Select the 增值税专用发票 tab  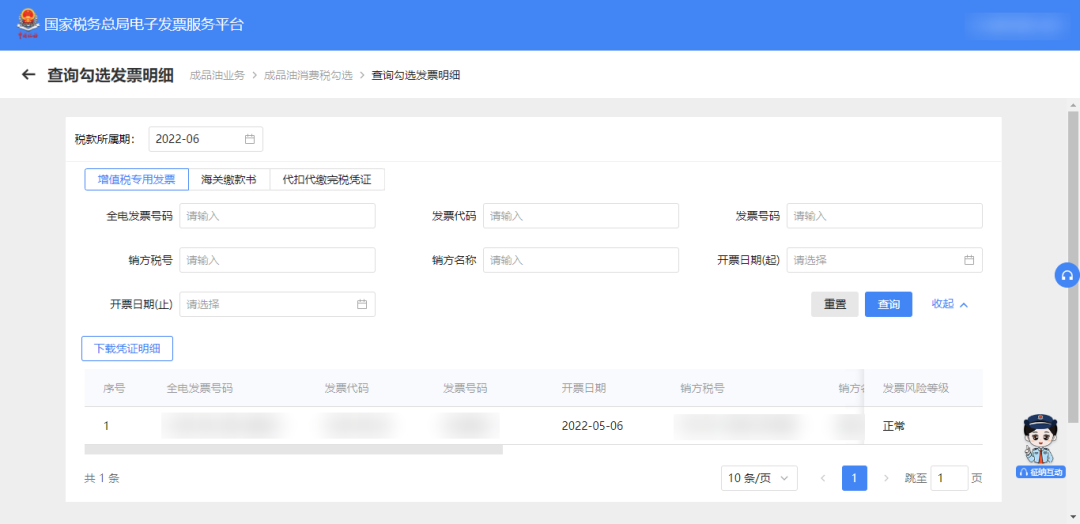click(136, 180)
